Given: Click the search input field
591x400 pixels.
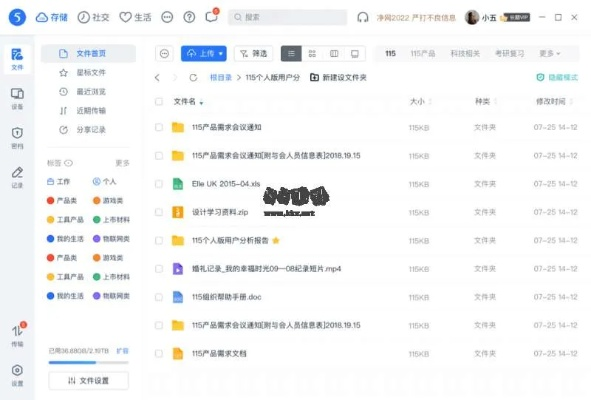Looking at the screenshot, I should click(x=287, y=17).
